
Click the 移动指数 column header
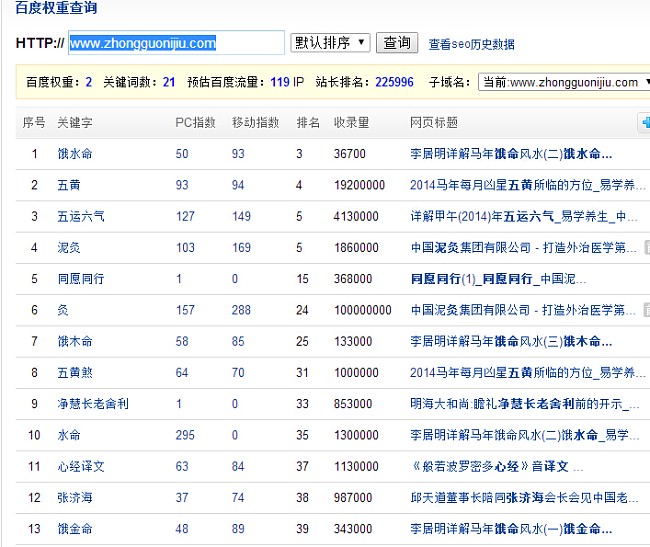click(255, 123)
